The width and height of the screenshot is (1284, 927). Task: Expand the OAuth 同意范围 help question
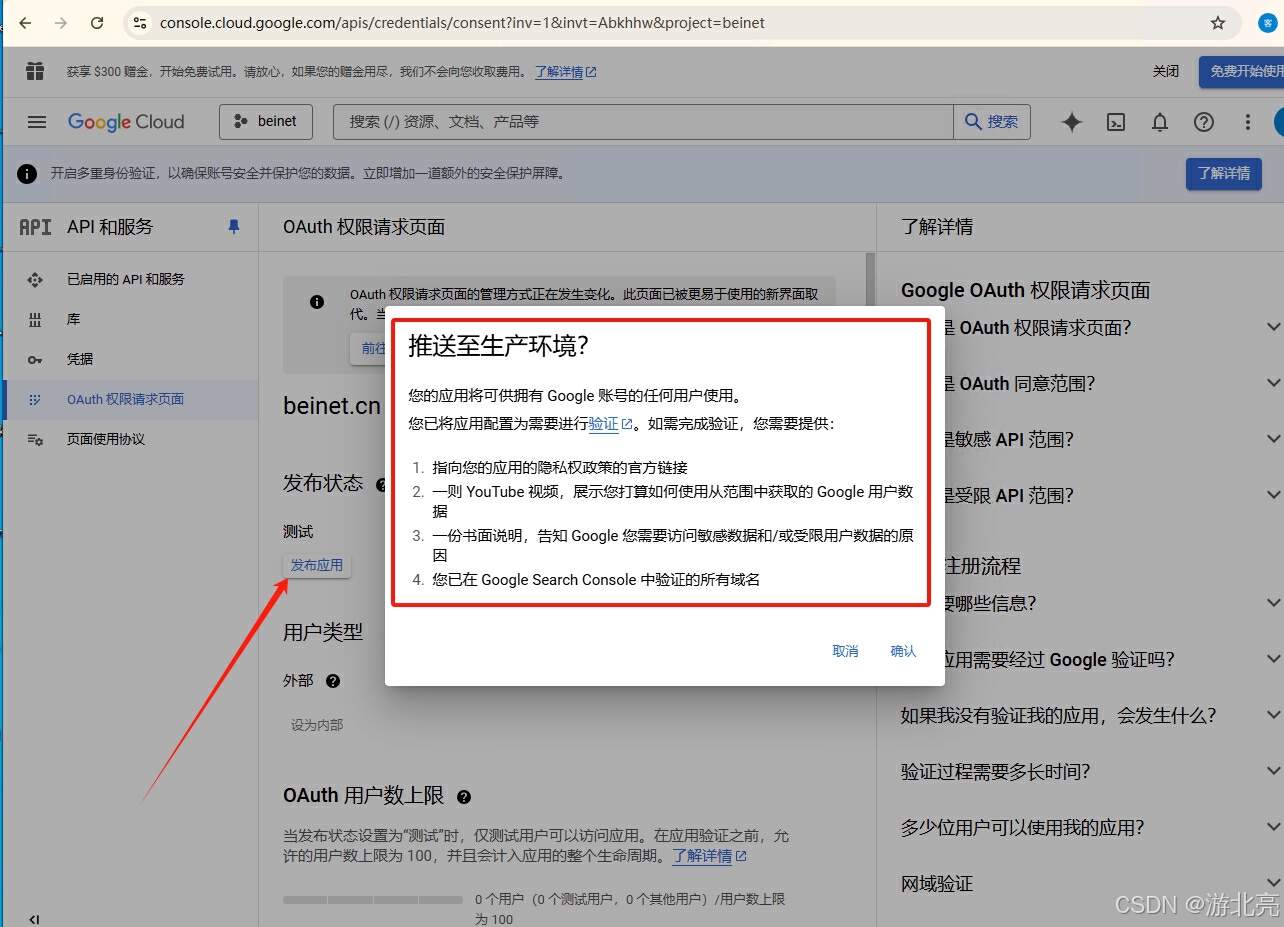[1273, 383]
